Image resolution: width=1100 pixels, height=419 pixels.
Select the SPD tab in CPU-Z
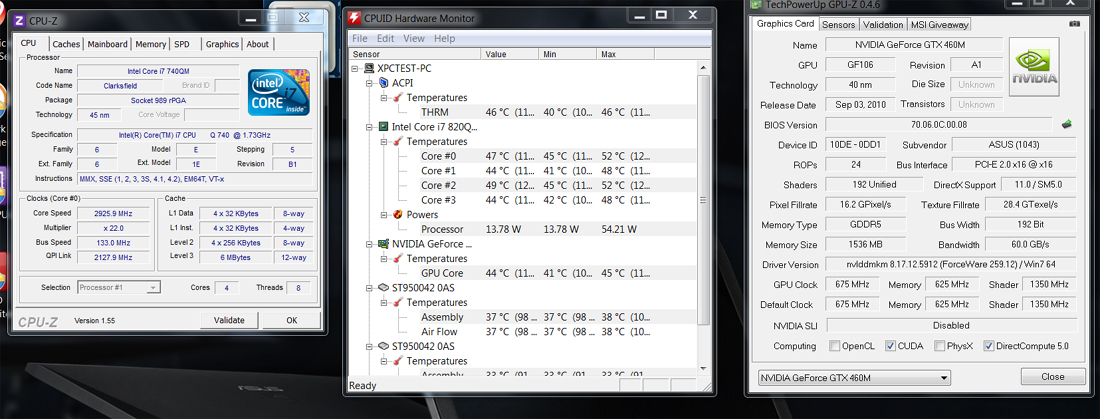click(182, 44)
